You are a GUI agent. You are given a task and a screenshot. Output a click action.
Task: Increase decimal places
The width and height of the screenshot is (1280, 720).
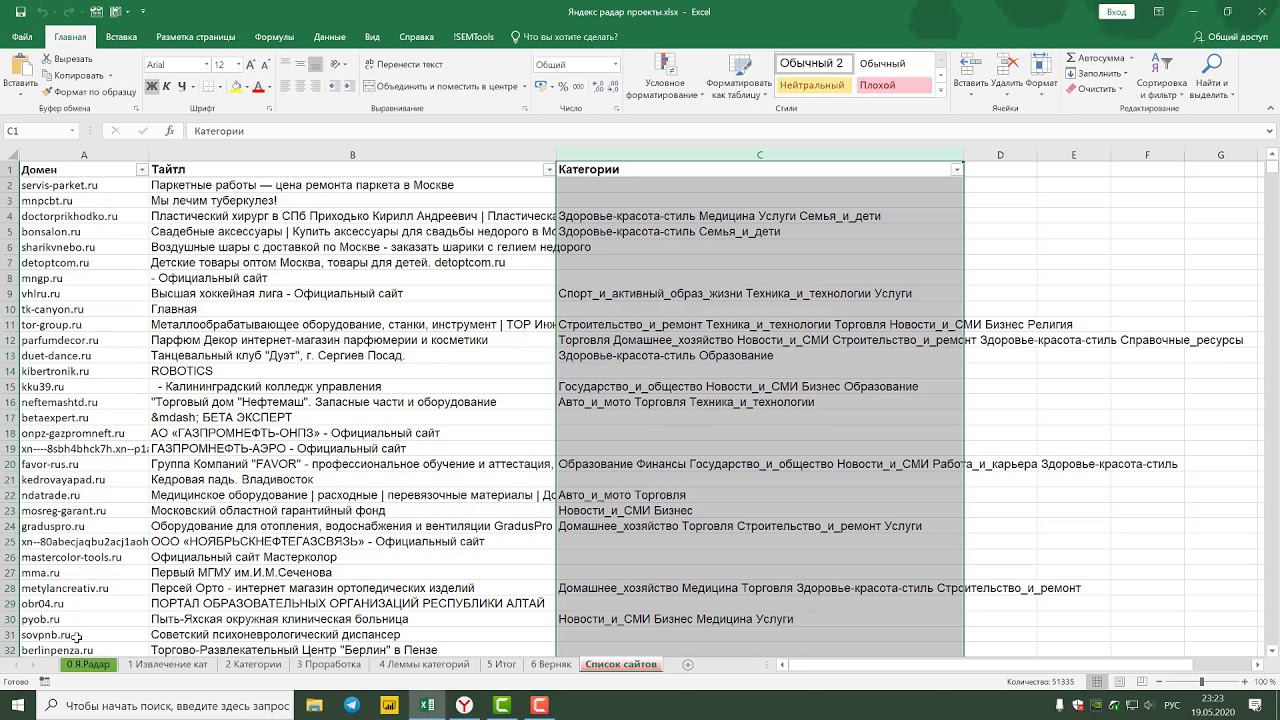click(596, 87)
